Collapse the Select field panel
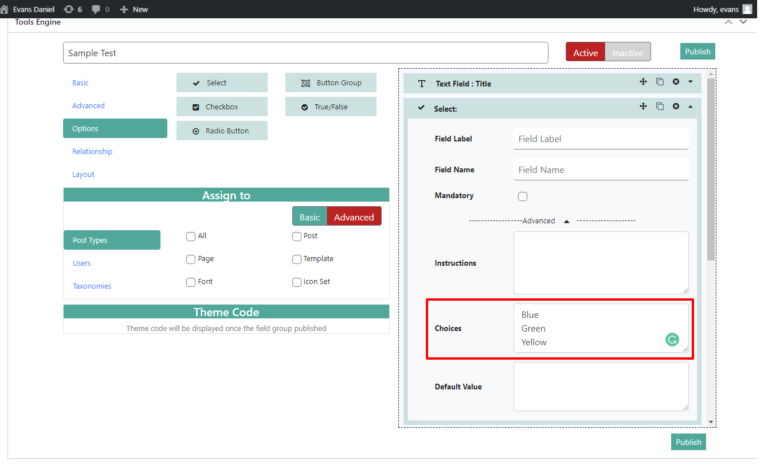 coord(690,106)
